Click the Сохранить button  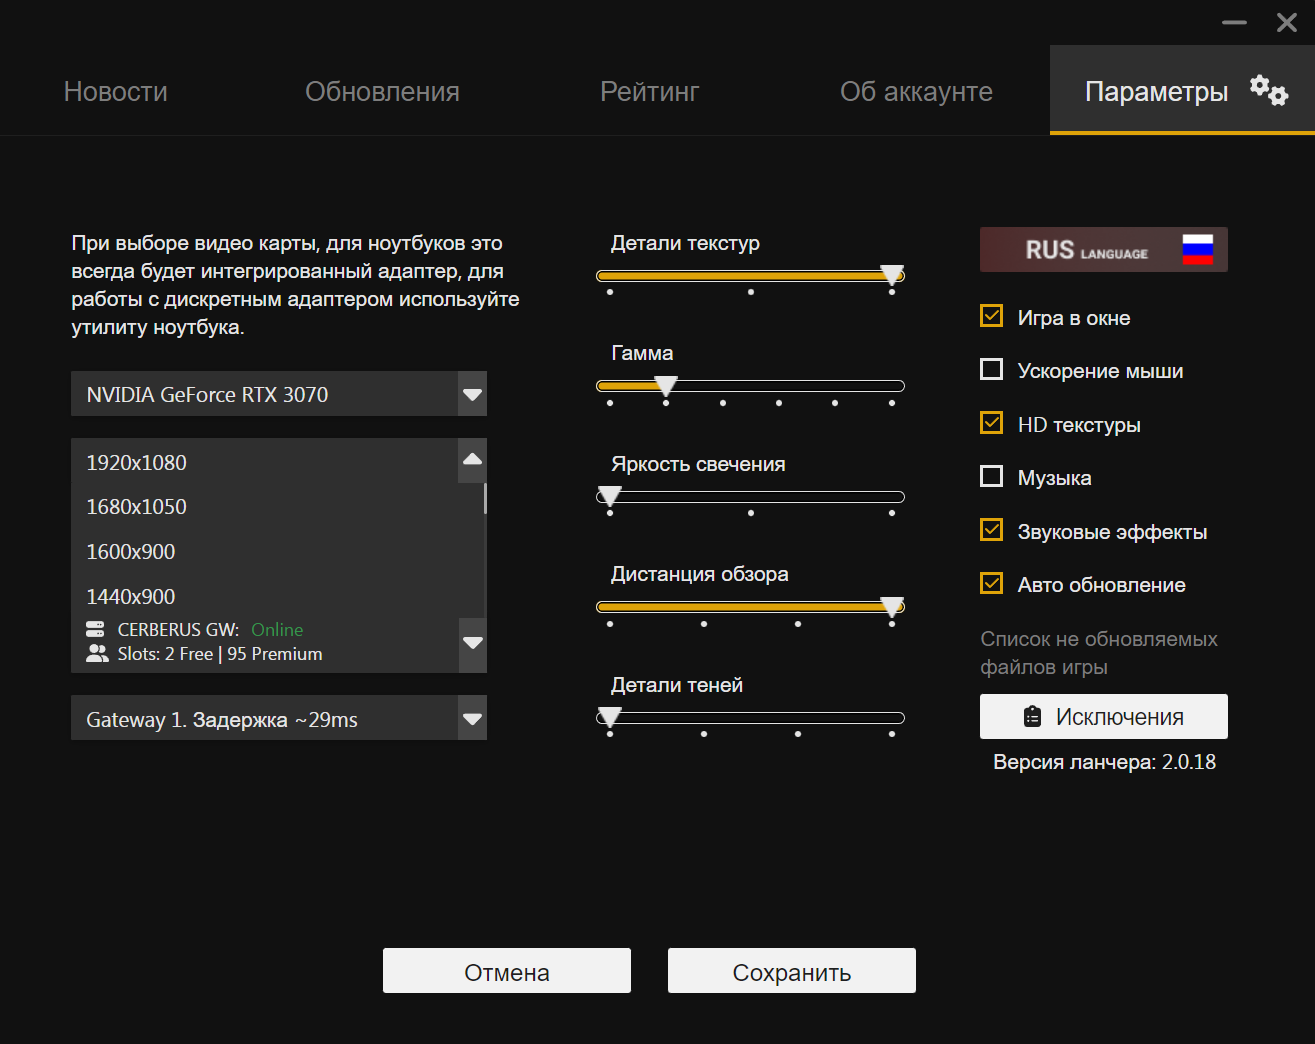pyautogui.click(x=792, y=971)
